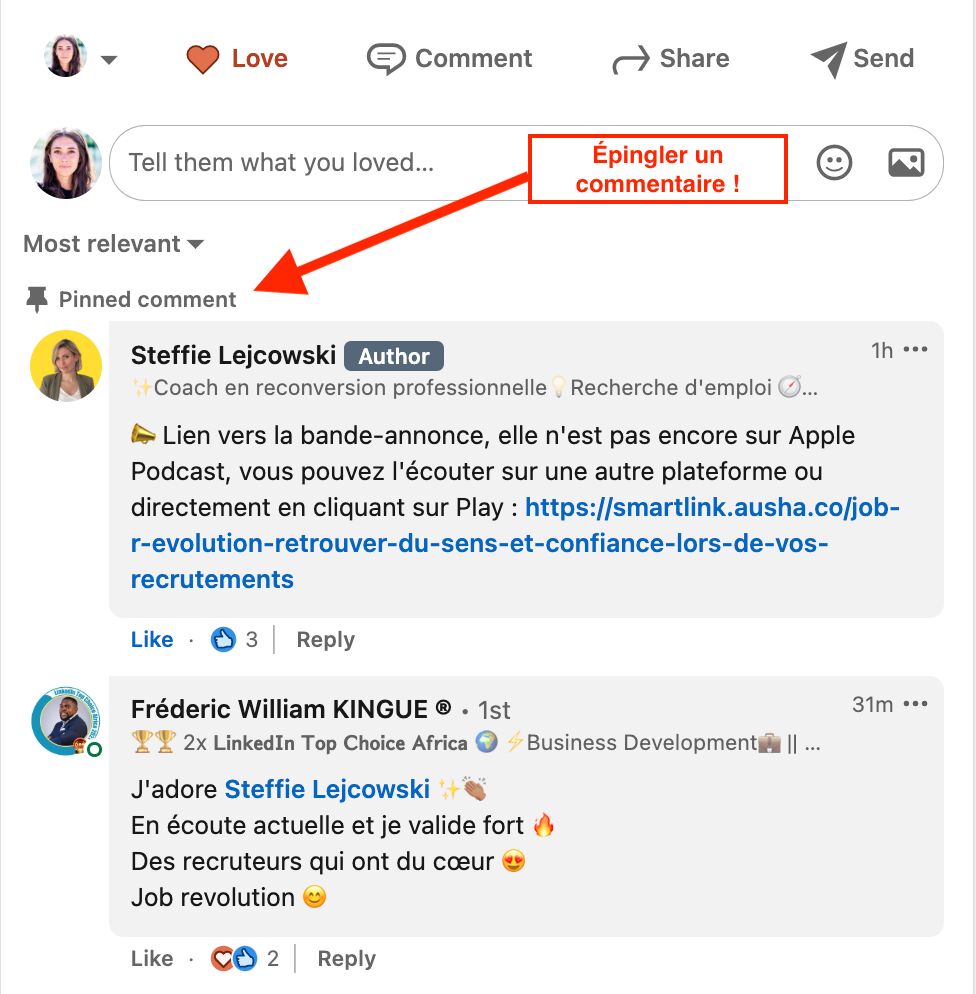The image size is (976, 994).
Task: Open the emoji picker in comment box
Action: [x=834, y=162]
